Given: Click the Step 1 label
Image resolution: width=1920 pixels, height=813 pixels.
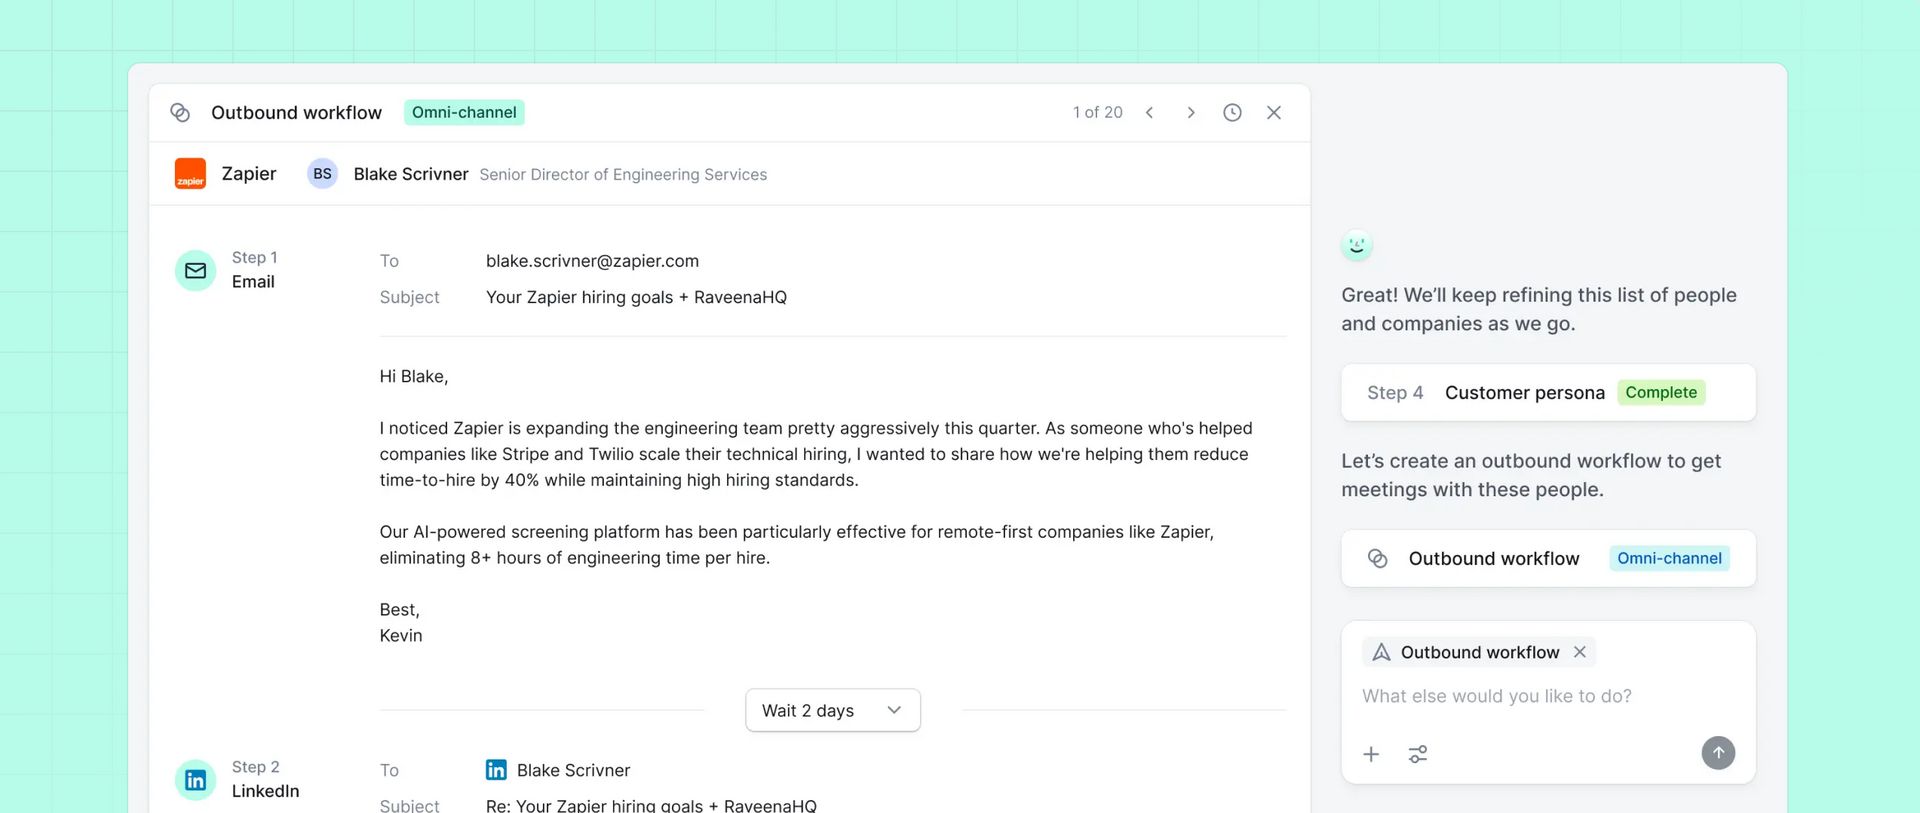Looking at the screenshot, I should [254, 258].
